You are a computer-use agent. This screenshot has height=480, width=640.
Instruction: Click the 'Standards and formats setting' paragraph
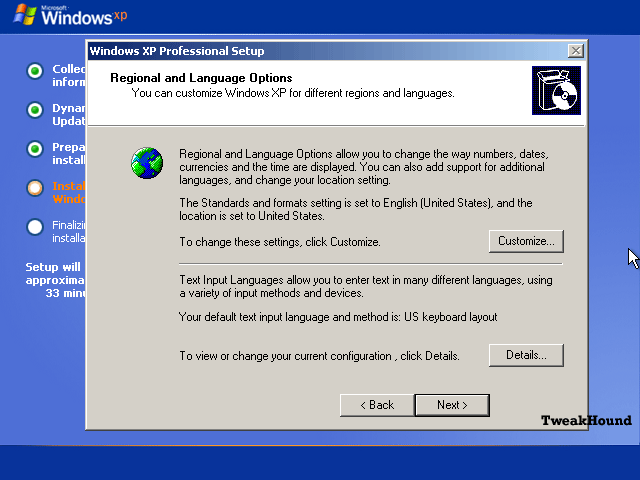(356, 209)
